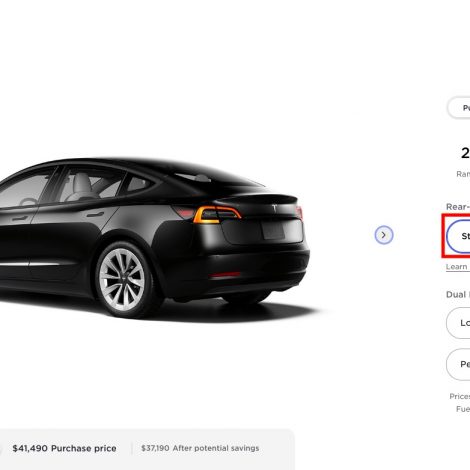Click the rear license plate area
470x470 pixels.
coord(273,231)
